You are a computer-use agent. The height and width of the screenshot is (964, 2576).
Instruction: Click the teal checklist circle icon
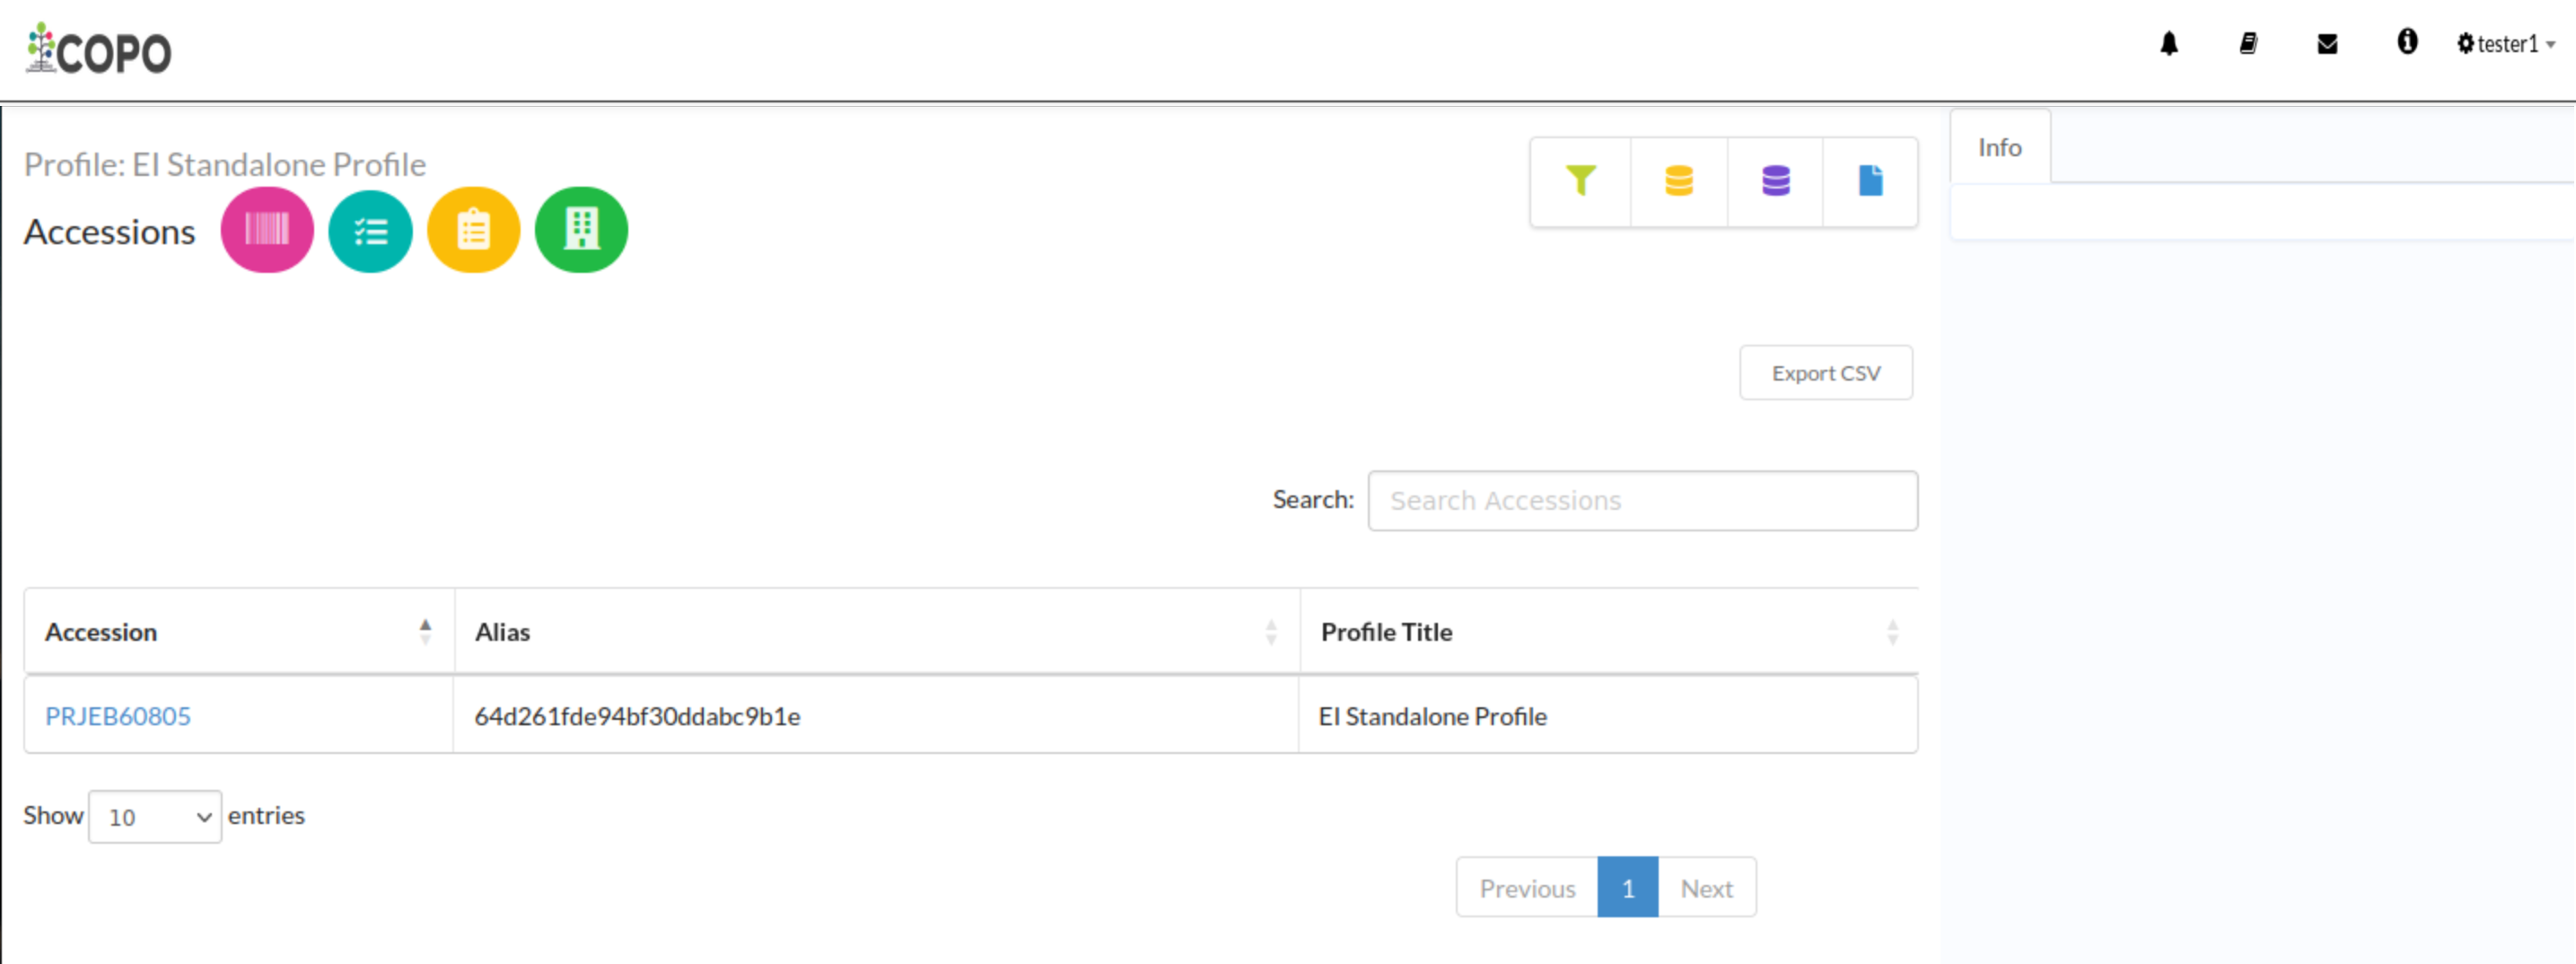pos(371,232)
